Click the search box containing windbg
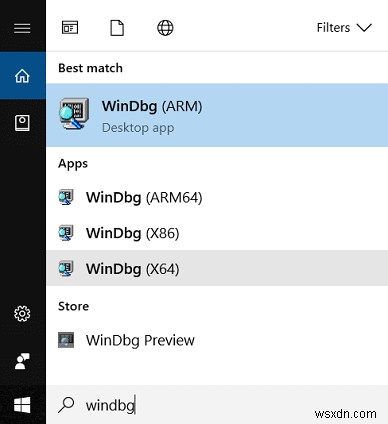 coord(217,405)
